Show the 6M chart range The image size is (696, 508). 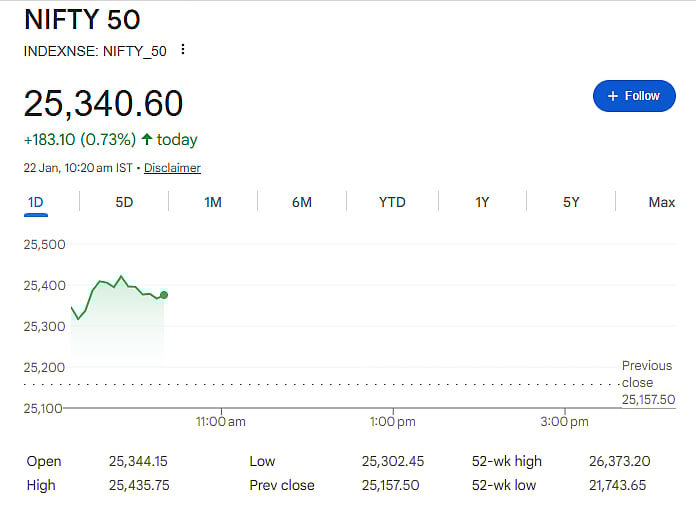click(x=302, y=202)
